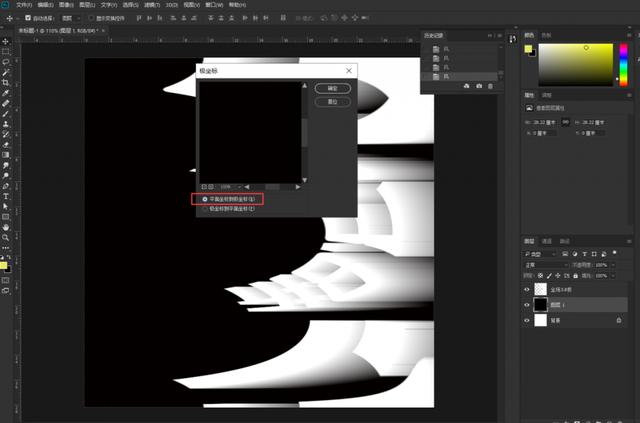
Task: Select the Rectangular Marquee tool
Action: [6, 50]
